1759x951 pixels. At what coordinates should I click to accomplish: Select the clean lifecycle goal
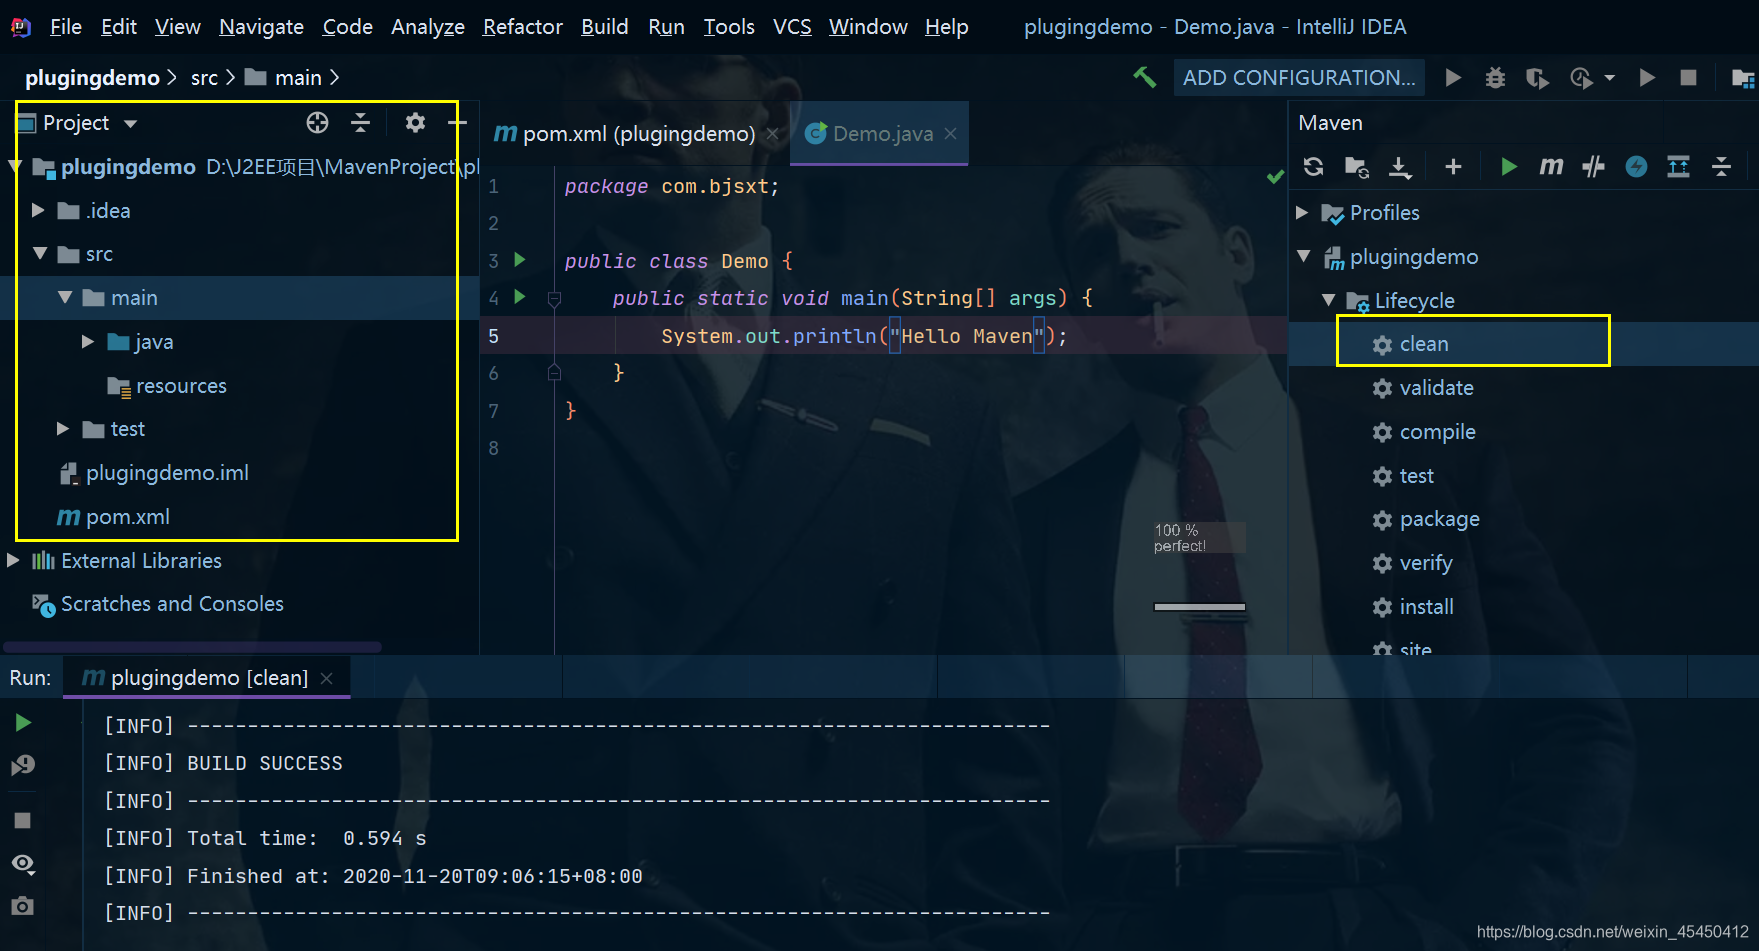(x=1424, y=344)
